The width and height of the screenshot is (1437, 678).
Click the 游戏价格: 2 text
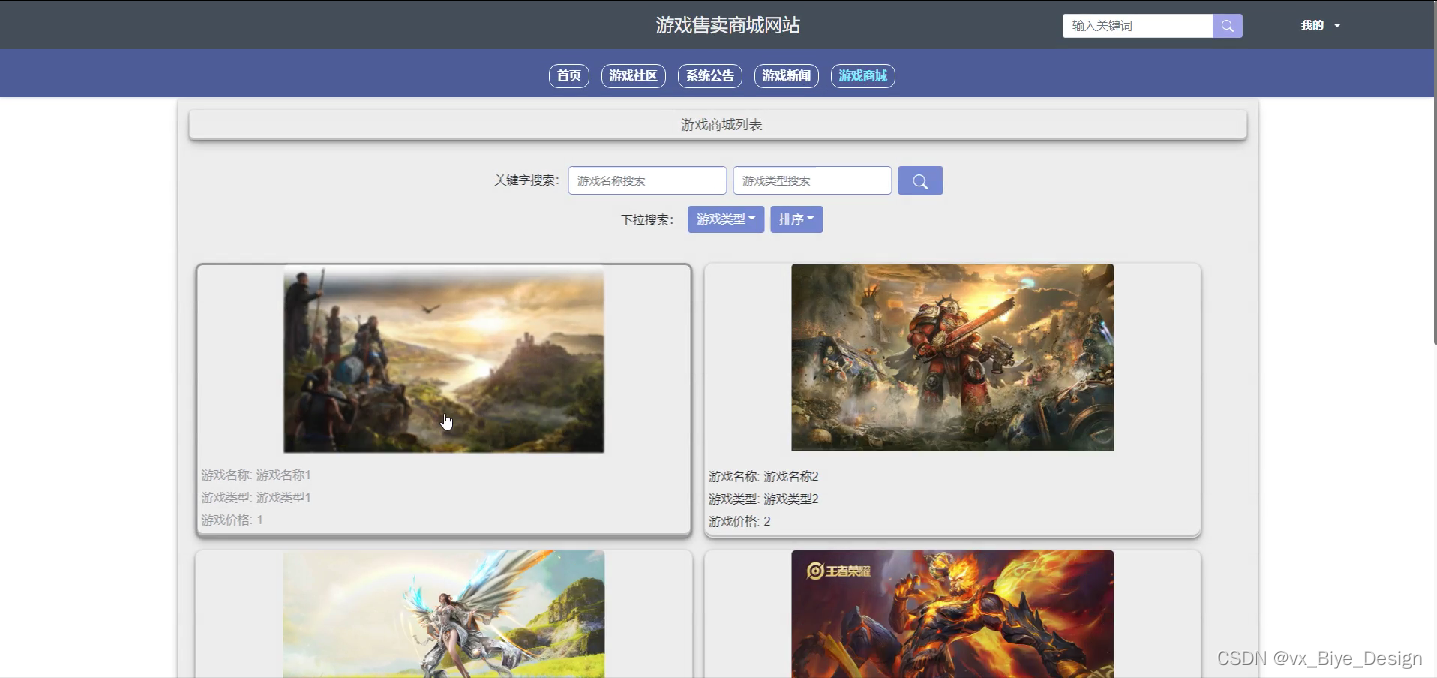point(739,522)
